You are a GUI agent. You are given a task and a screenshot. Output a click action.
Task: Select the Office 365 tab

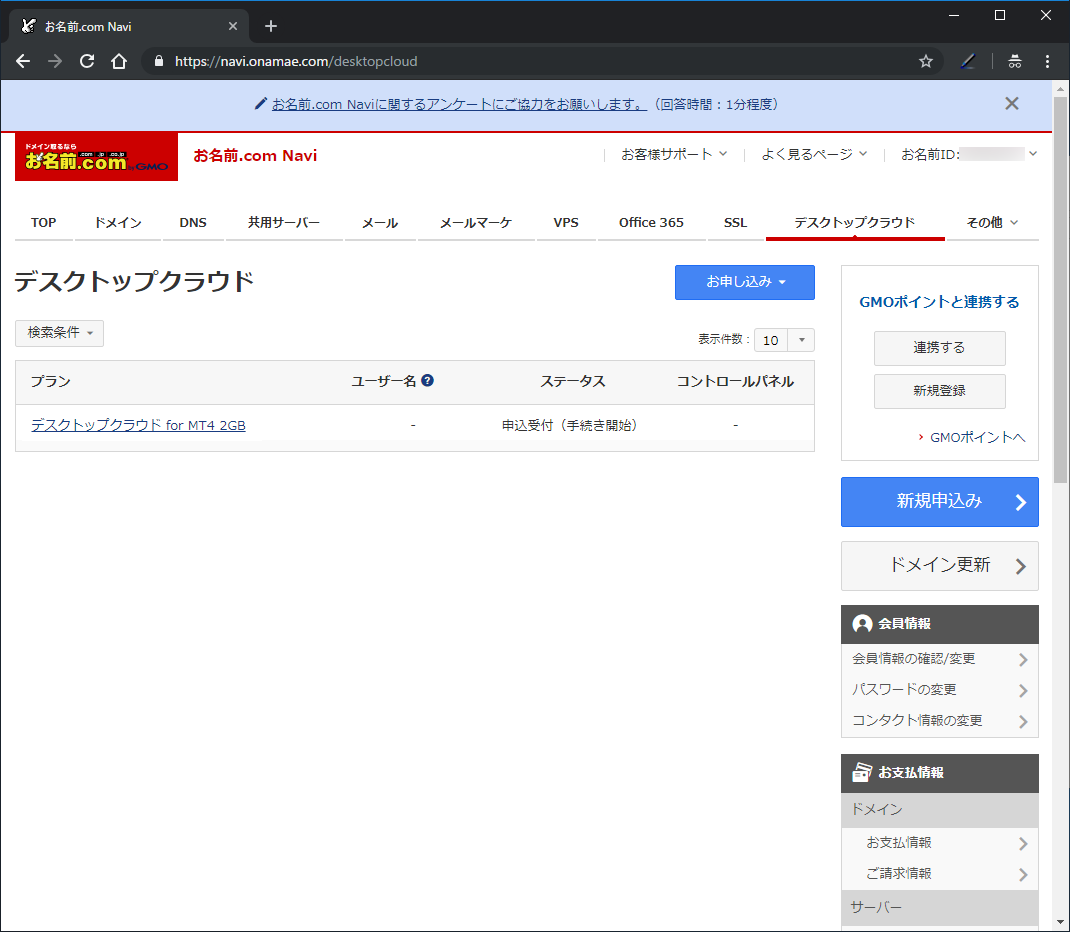coord(651,222)
